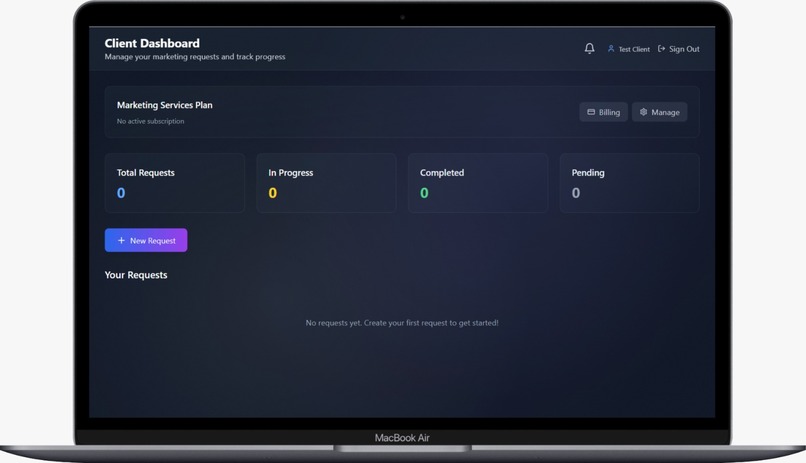The height and width of the screenshot is (463, 806).
Task: Click the 'No requests yet' message
Action: (x=402, y=323)
